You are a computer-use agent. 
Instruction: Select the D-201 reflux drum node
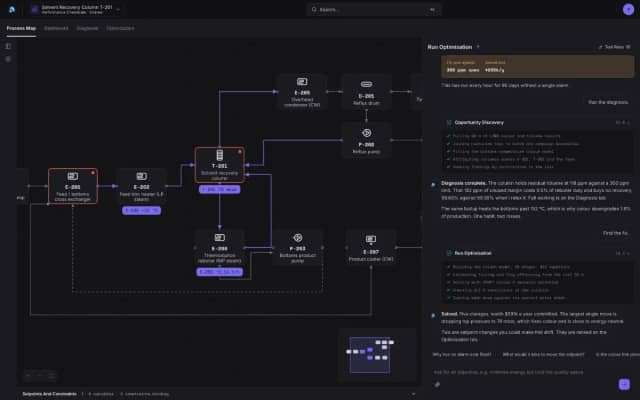pyautogui.click(x=366, y=92)
